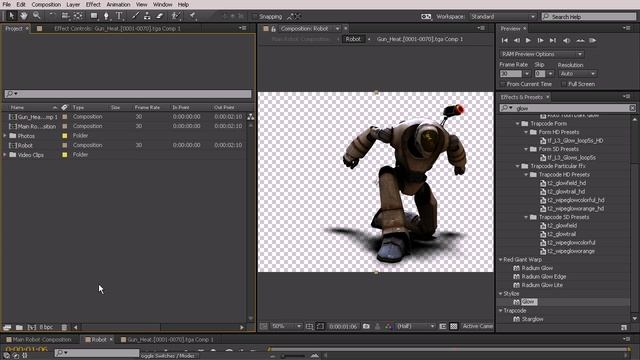Enable the Full Screen checkbox

tap(564, 84)
